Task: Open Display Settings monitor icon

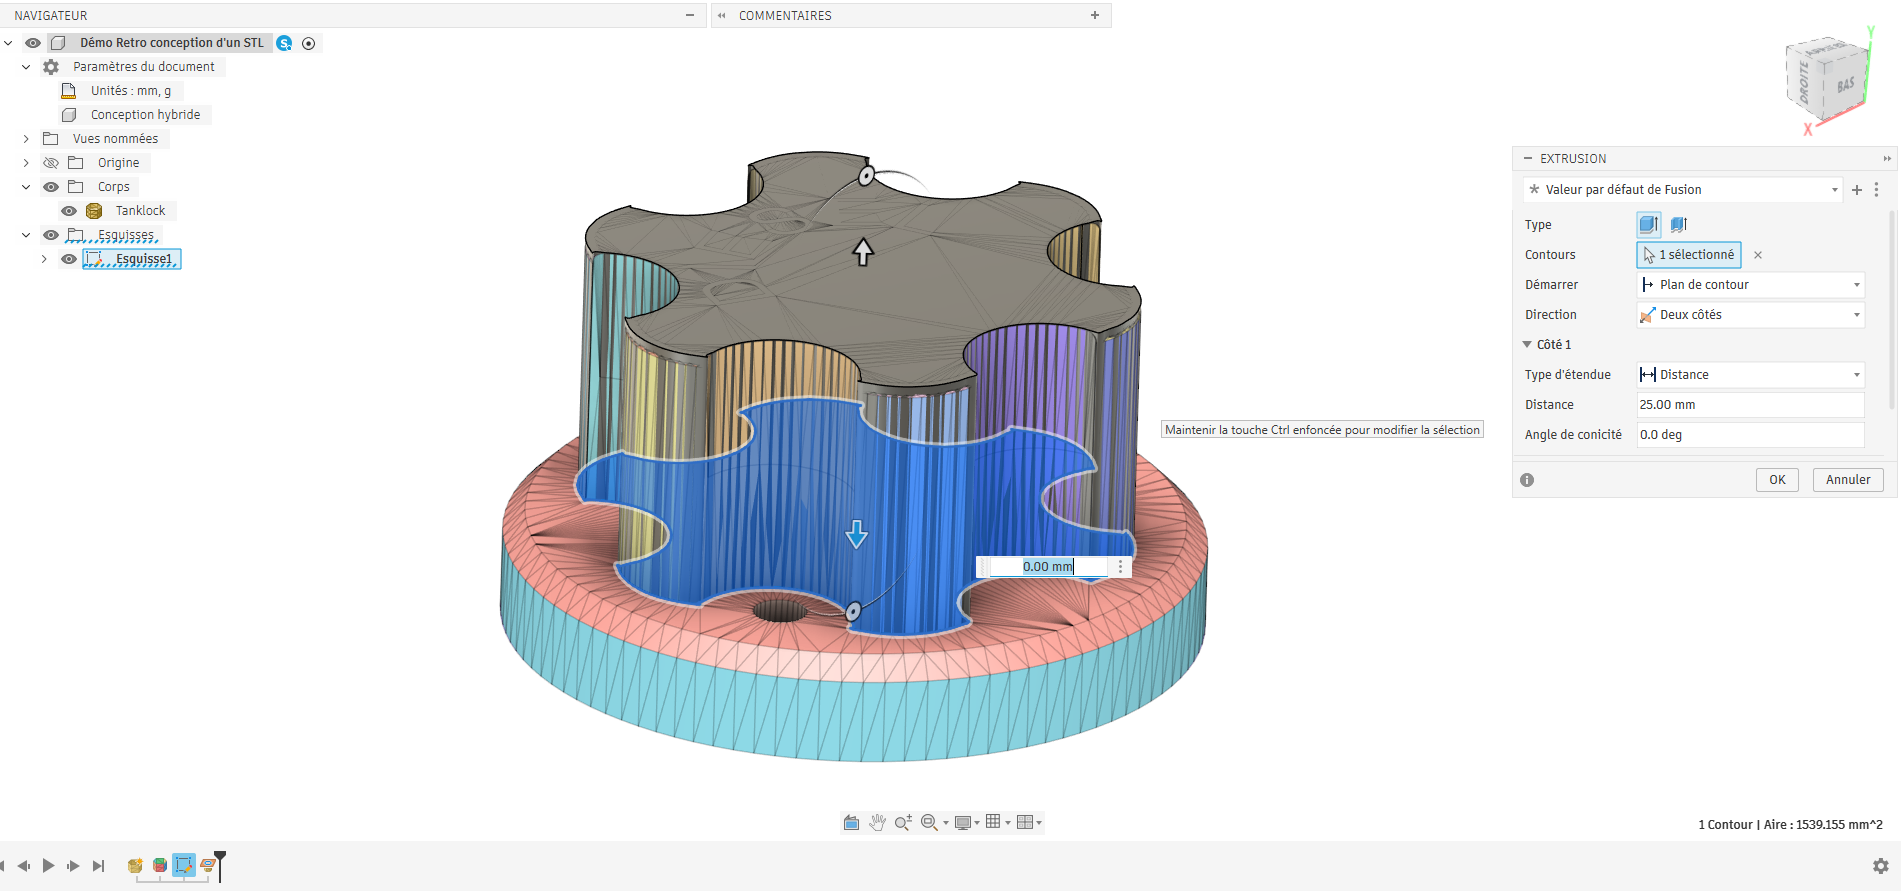Action: coord(963,823)
